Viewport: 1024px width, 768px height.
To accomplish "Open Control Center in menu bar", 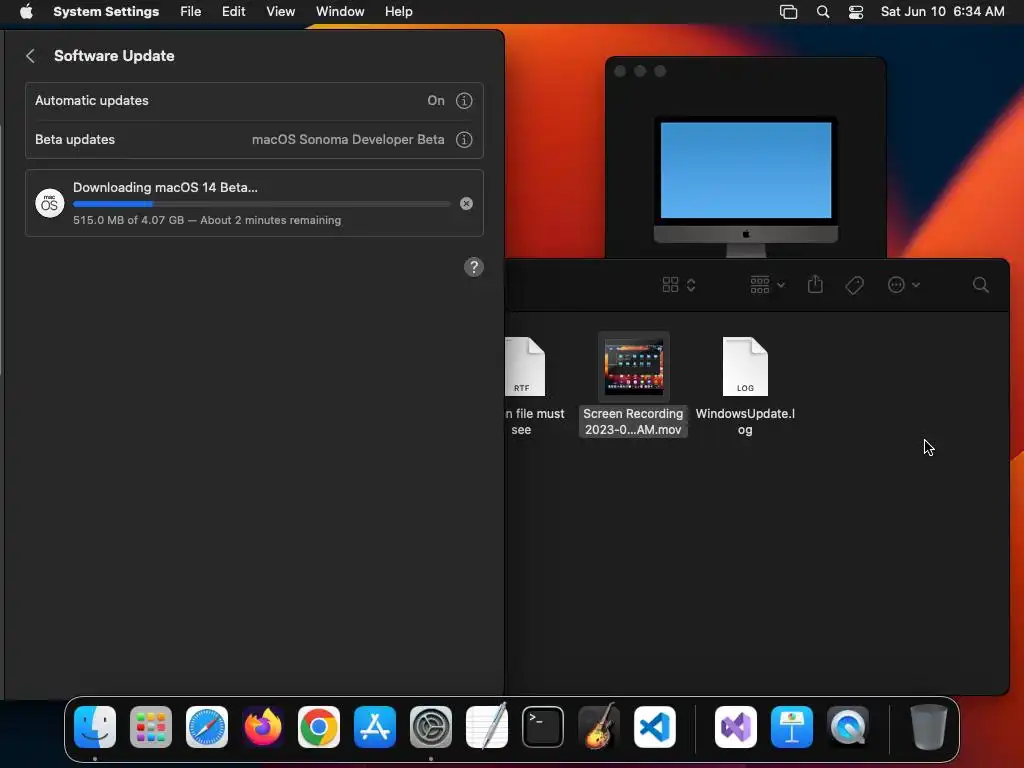I will click(856, 12).
